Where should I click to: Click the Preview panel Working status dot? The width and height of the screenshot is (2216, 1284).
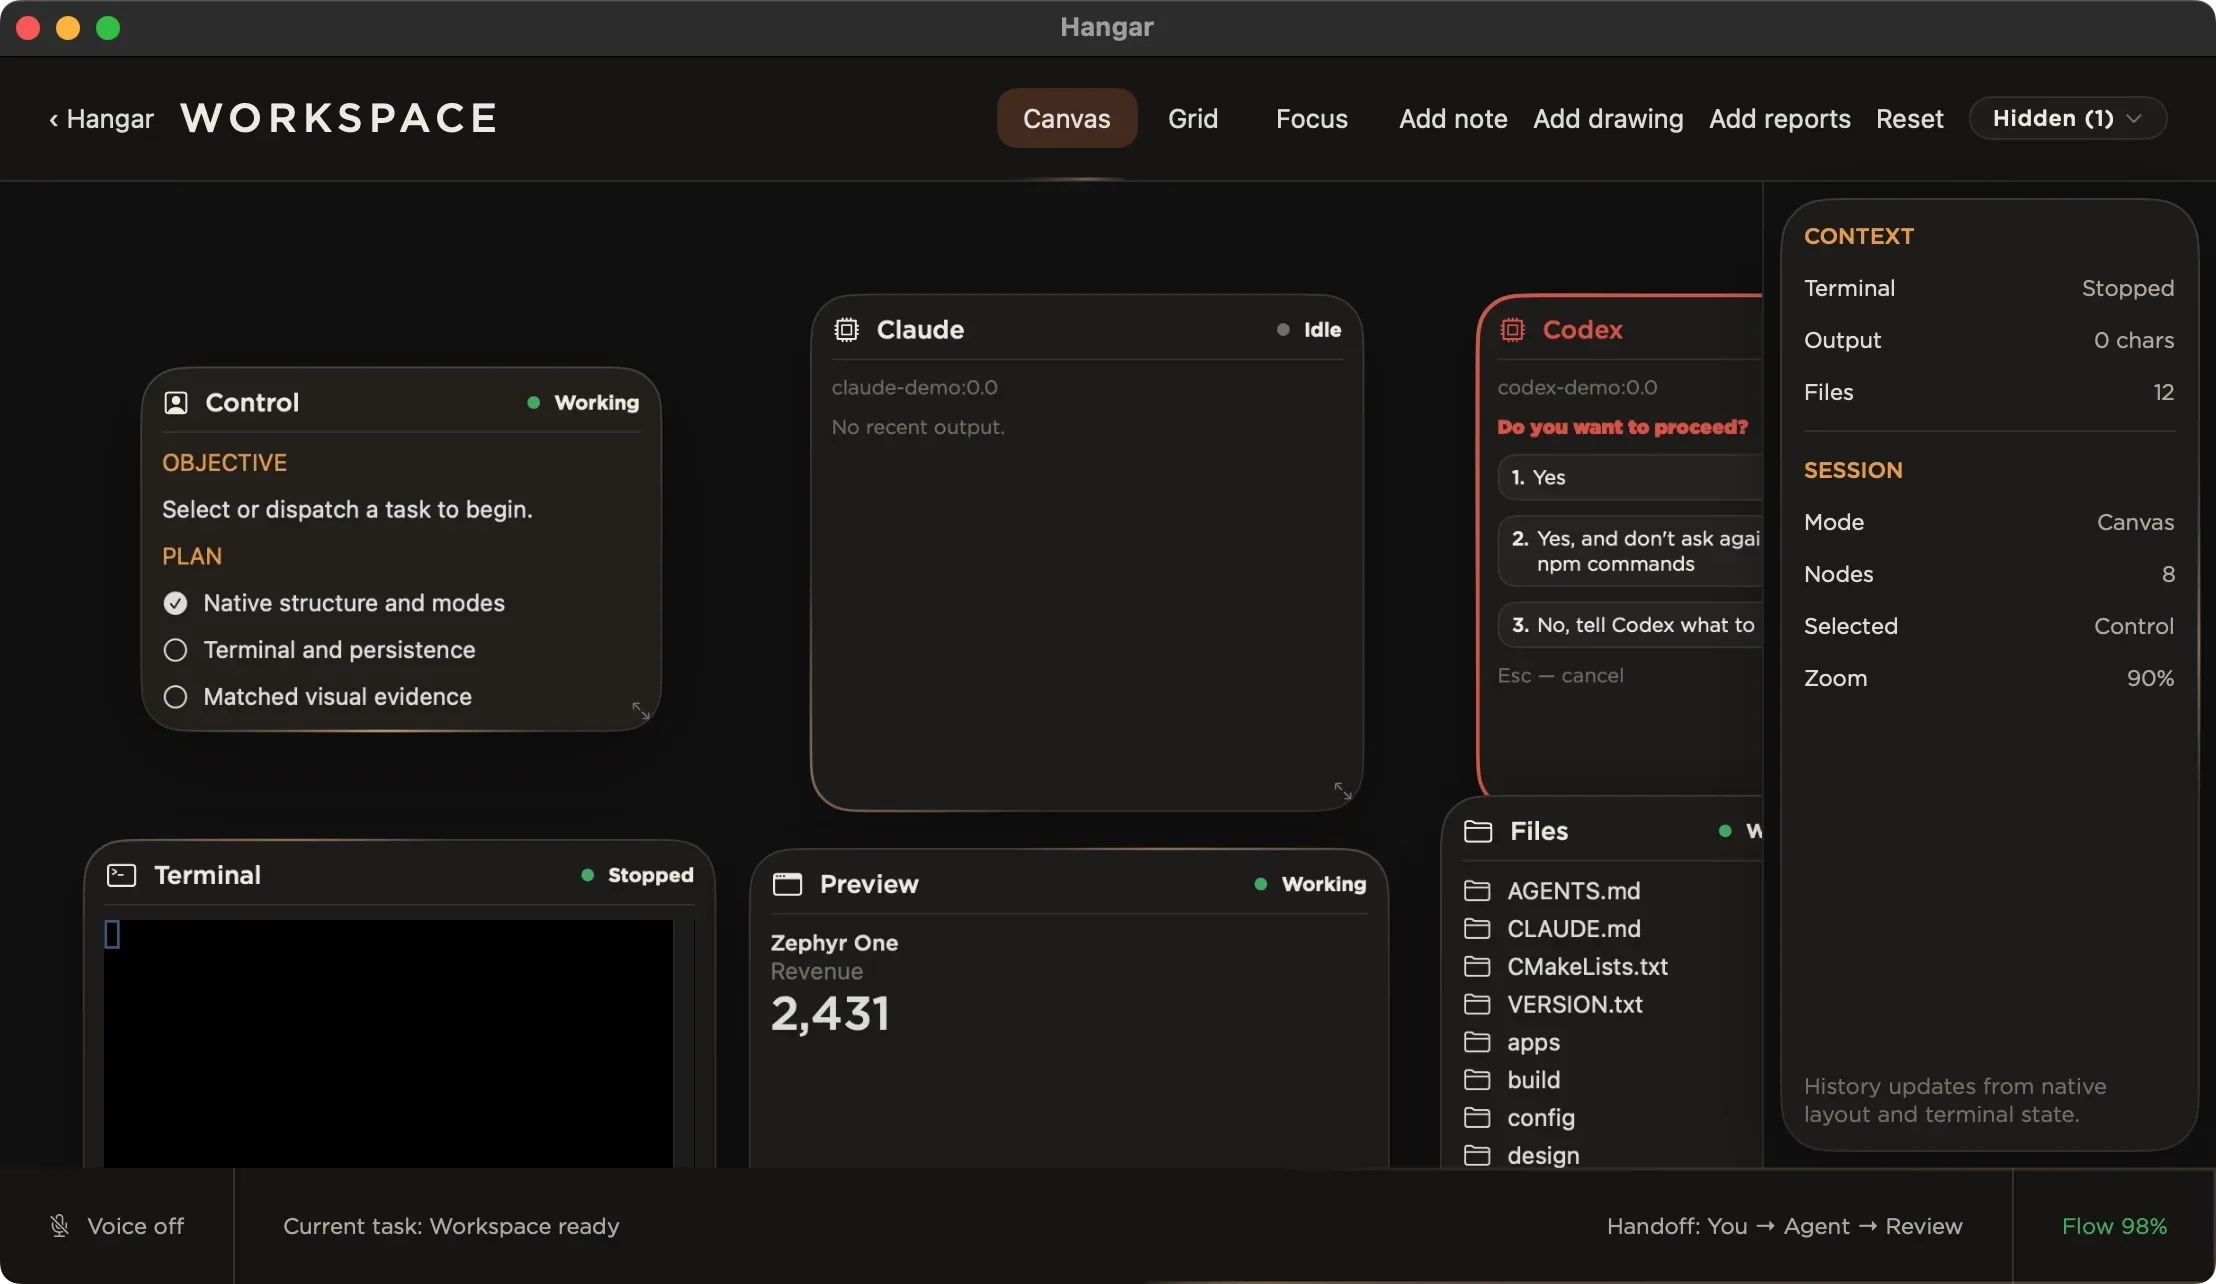(1260, 884)
